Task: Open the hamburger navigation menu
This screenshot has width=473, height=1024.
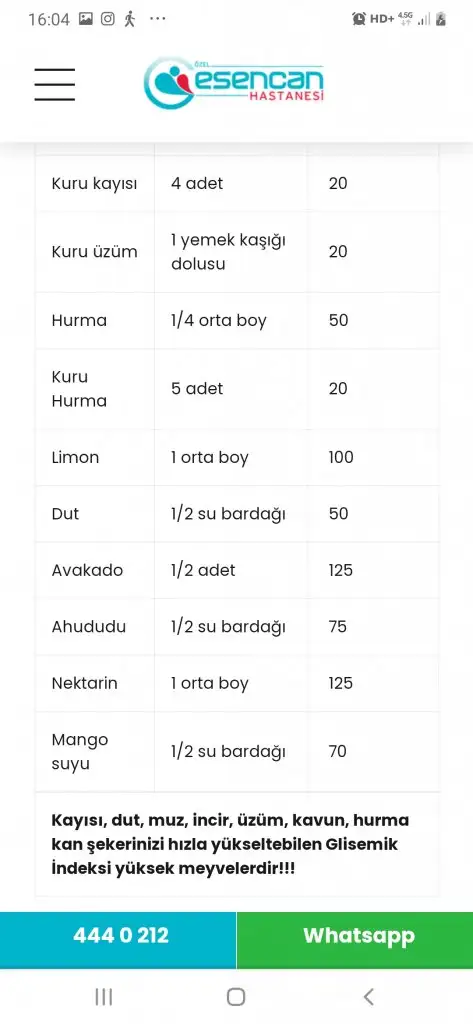Action: tap(55, 84)
